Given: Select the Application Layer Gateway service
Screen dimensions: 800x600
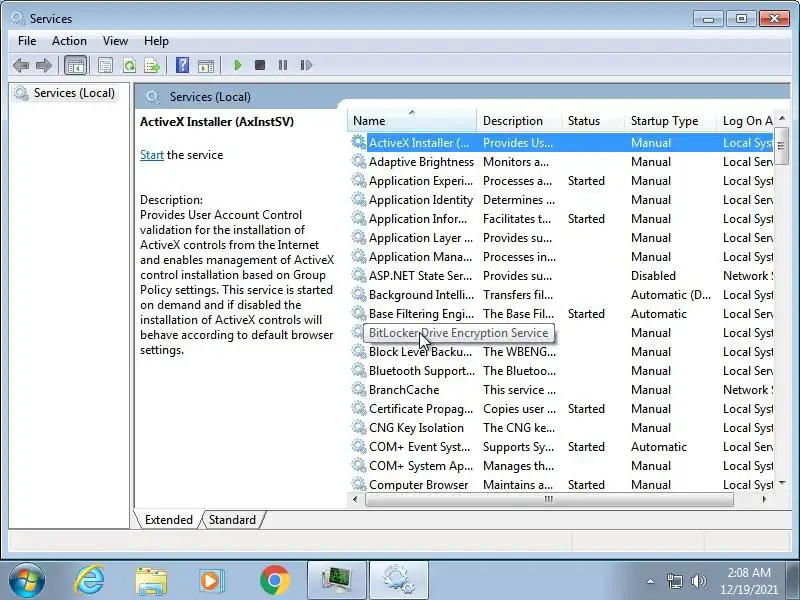Looking at the screenshot, I should pos(561,238).
